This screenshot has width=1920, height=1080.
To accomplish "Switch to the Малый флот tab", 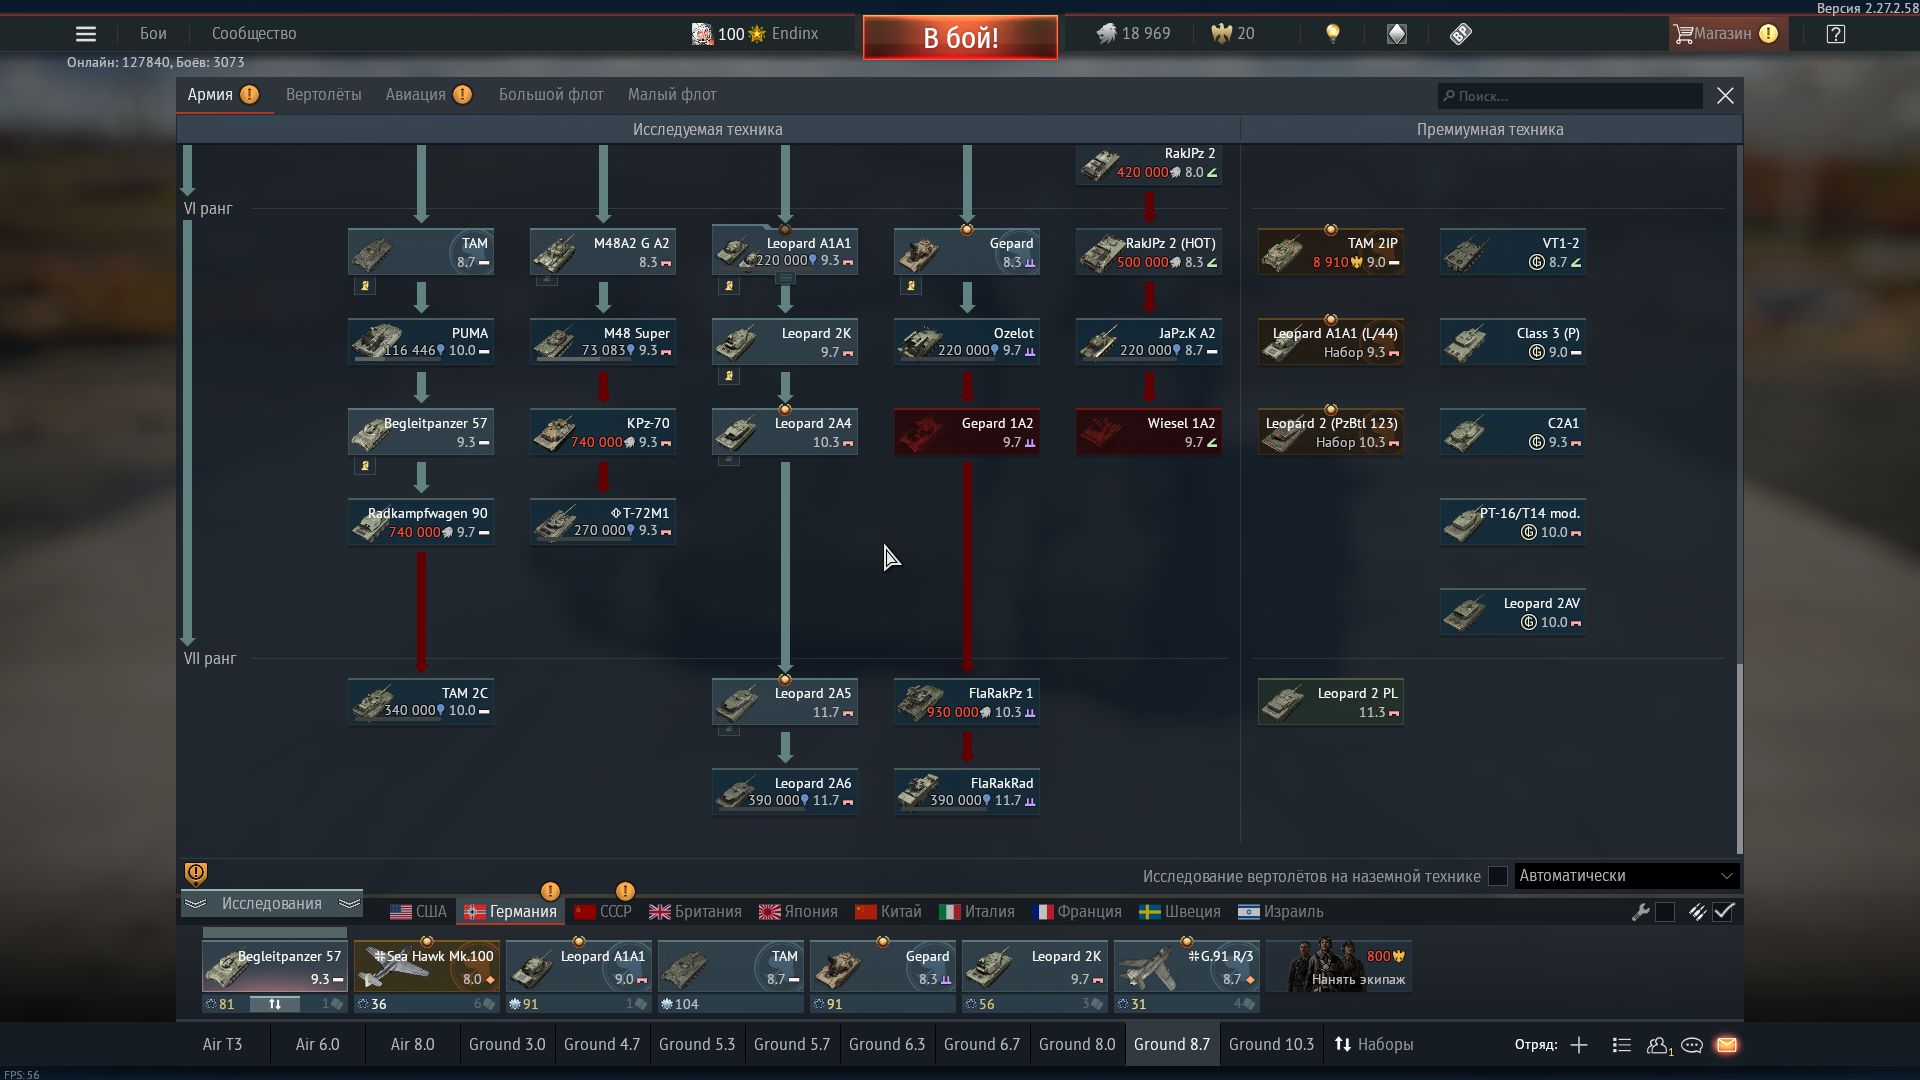I will (x=672, y=95).
